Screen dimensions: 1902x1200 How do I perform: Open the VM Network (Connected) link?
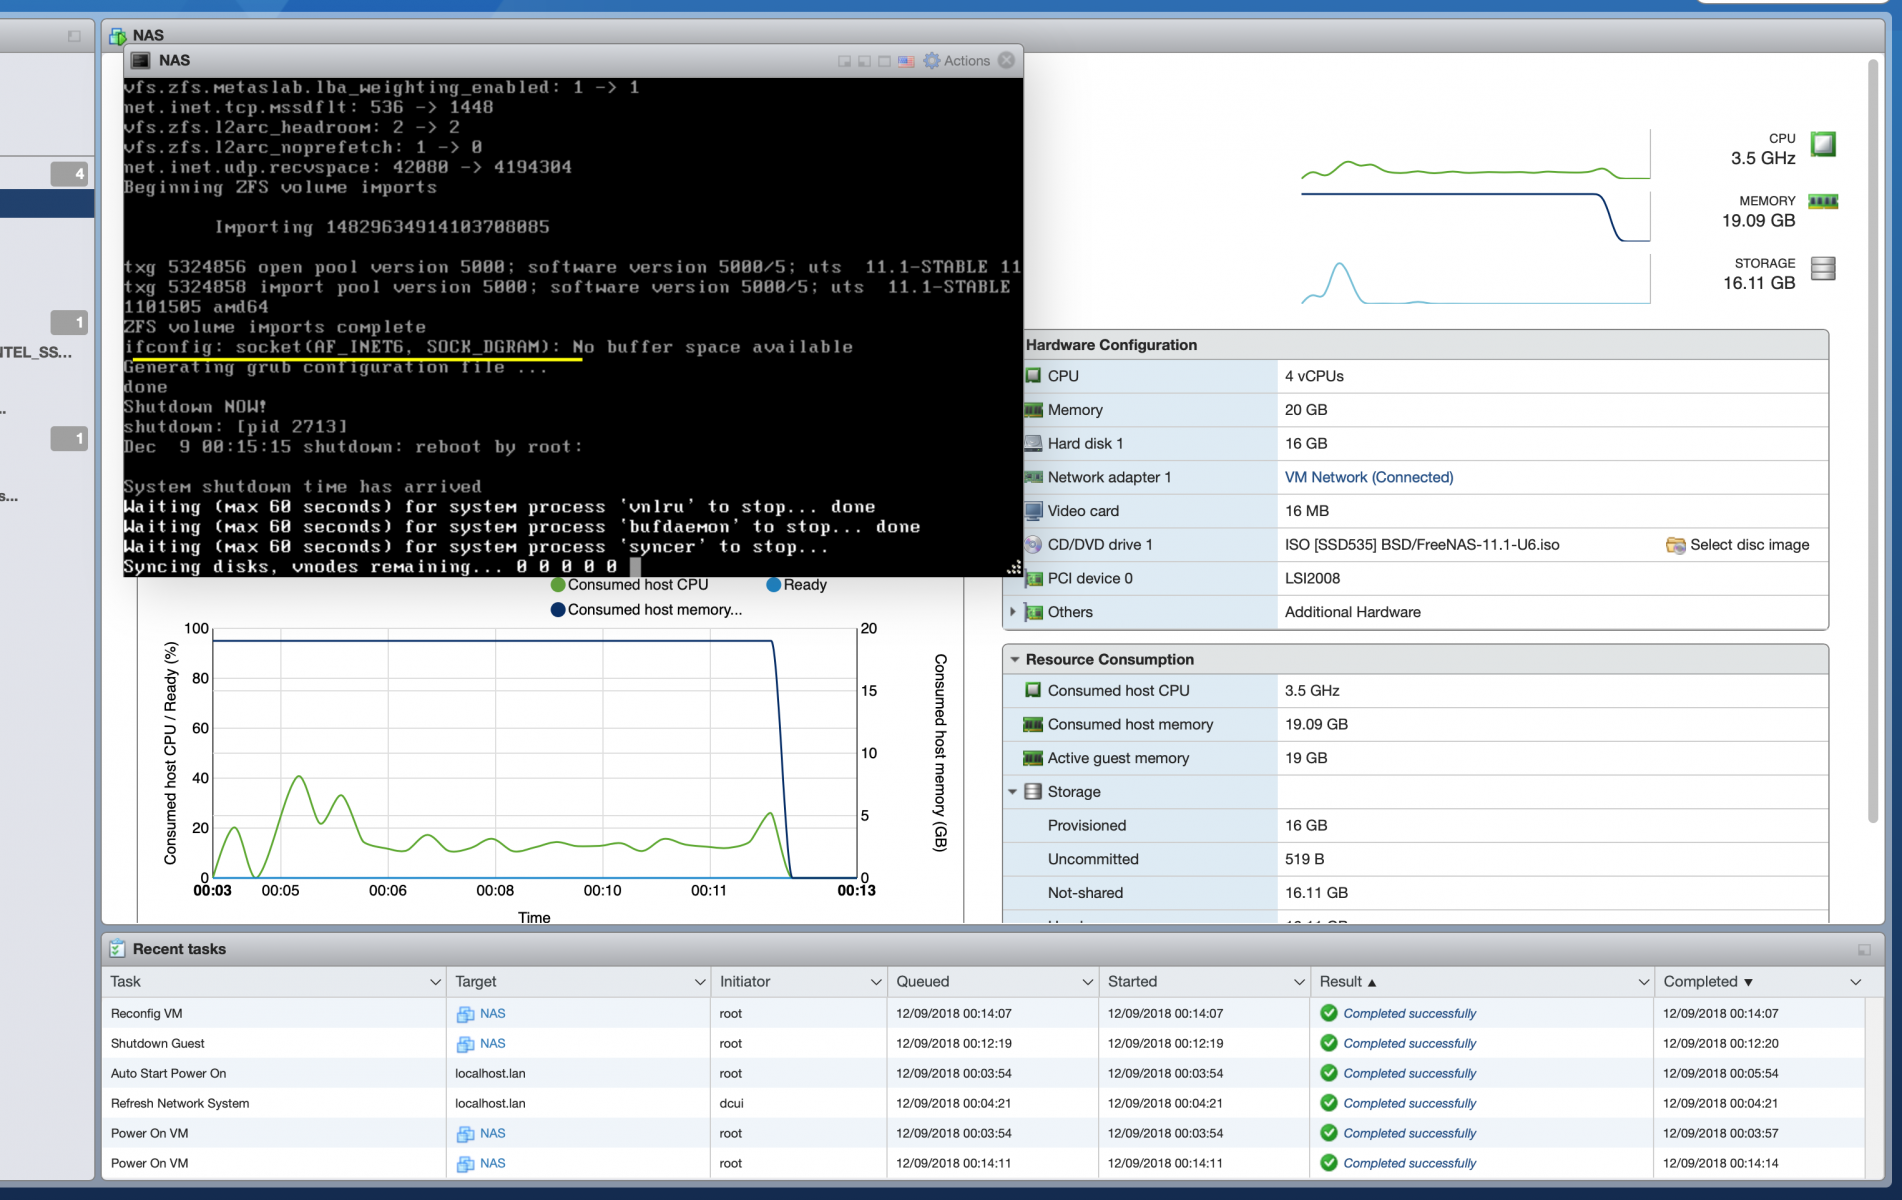[x=1369, y=478]
